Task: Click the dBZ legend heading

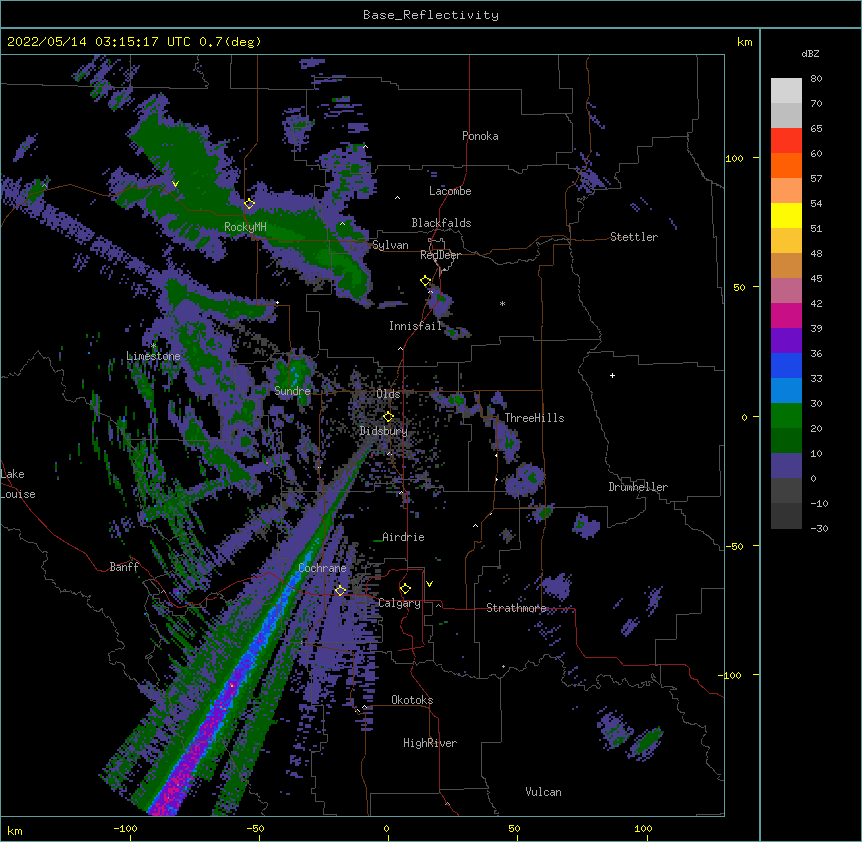Action: click(810, 54)
